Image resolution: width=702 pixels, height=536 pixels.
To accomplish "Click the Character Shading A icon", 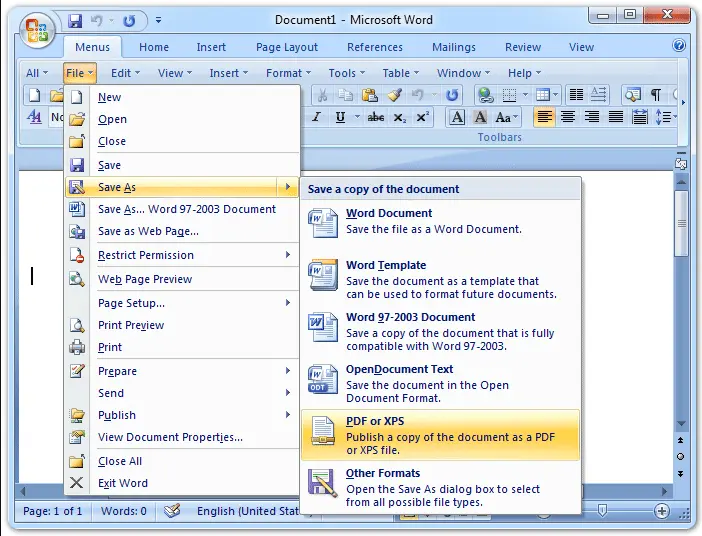I will [480, 117].
